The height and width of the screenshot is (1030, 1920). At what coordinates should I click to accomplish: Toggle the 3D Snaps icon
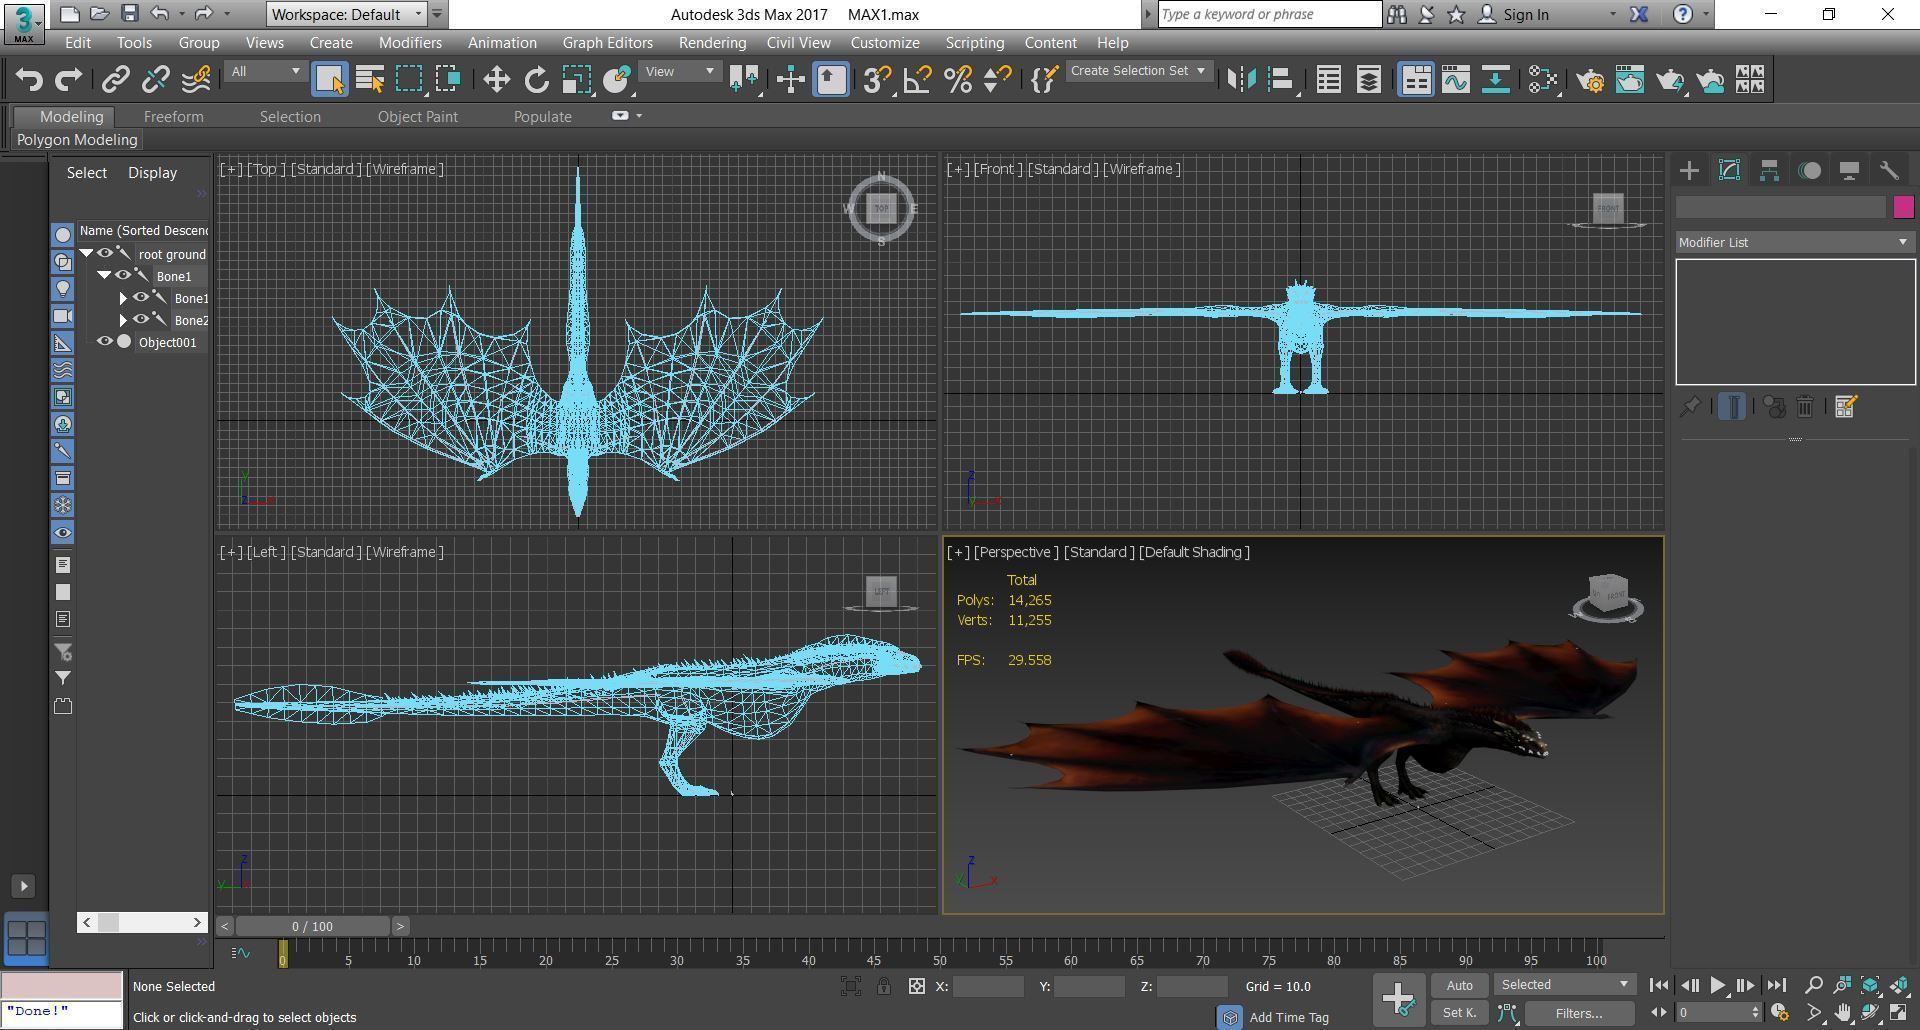(877, 79)
